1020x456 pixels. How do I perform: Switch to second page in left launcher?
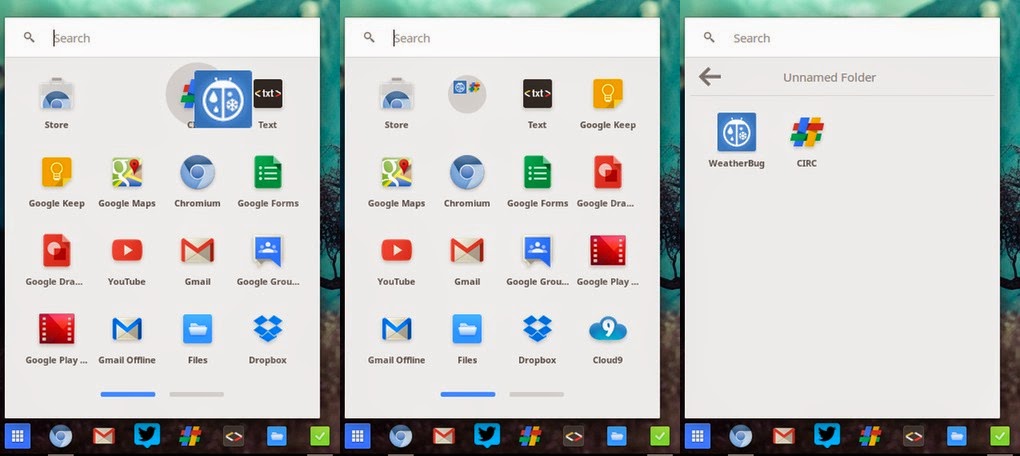pos(196,394)
